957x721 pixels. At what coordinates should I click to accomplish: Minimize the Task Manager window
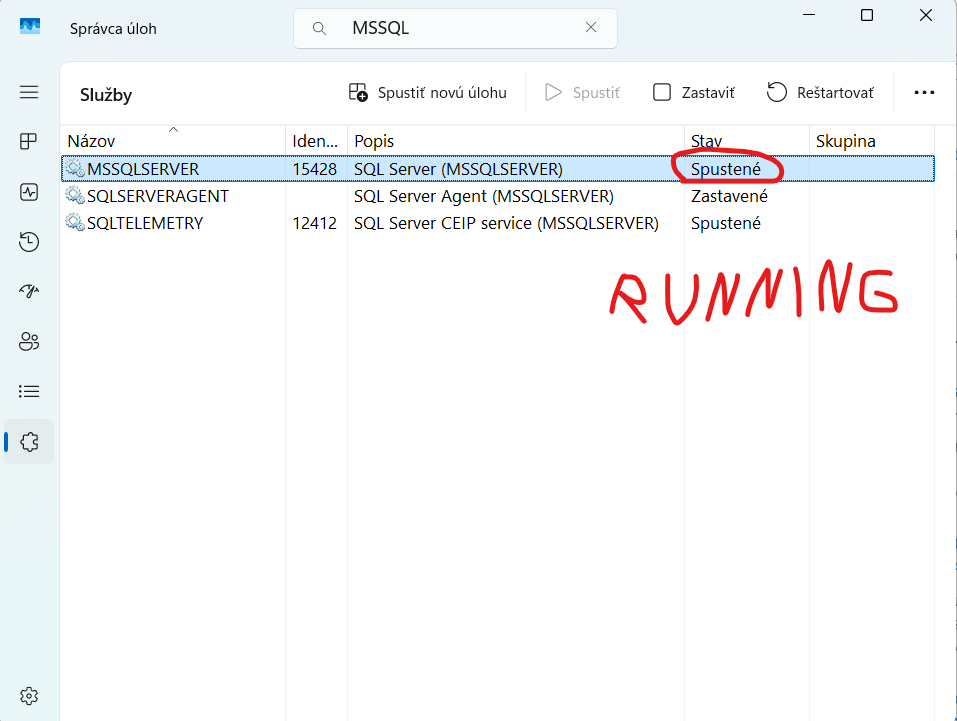pos(809,15)
